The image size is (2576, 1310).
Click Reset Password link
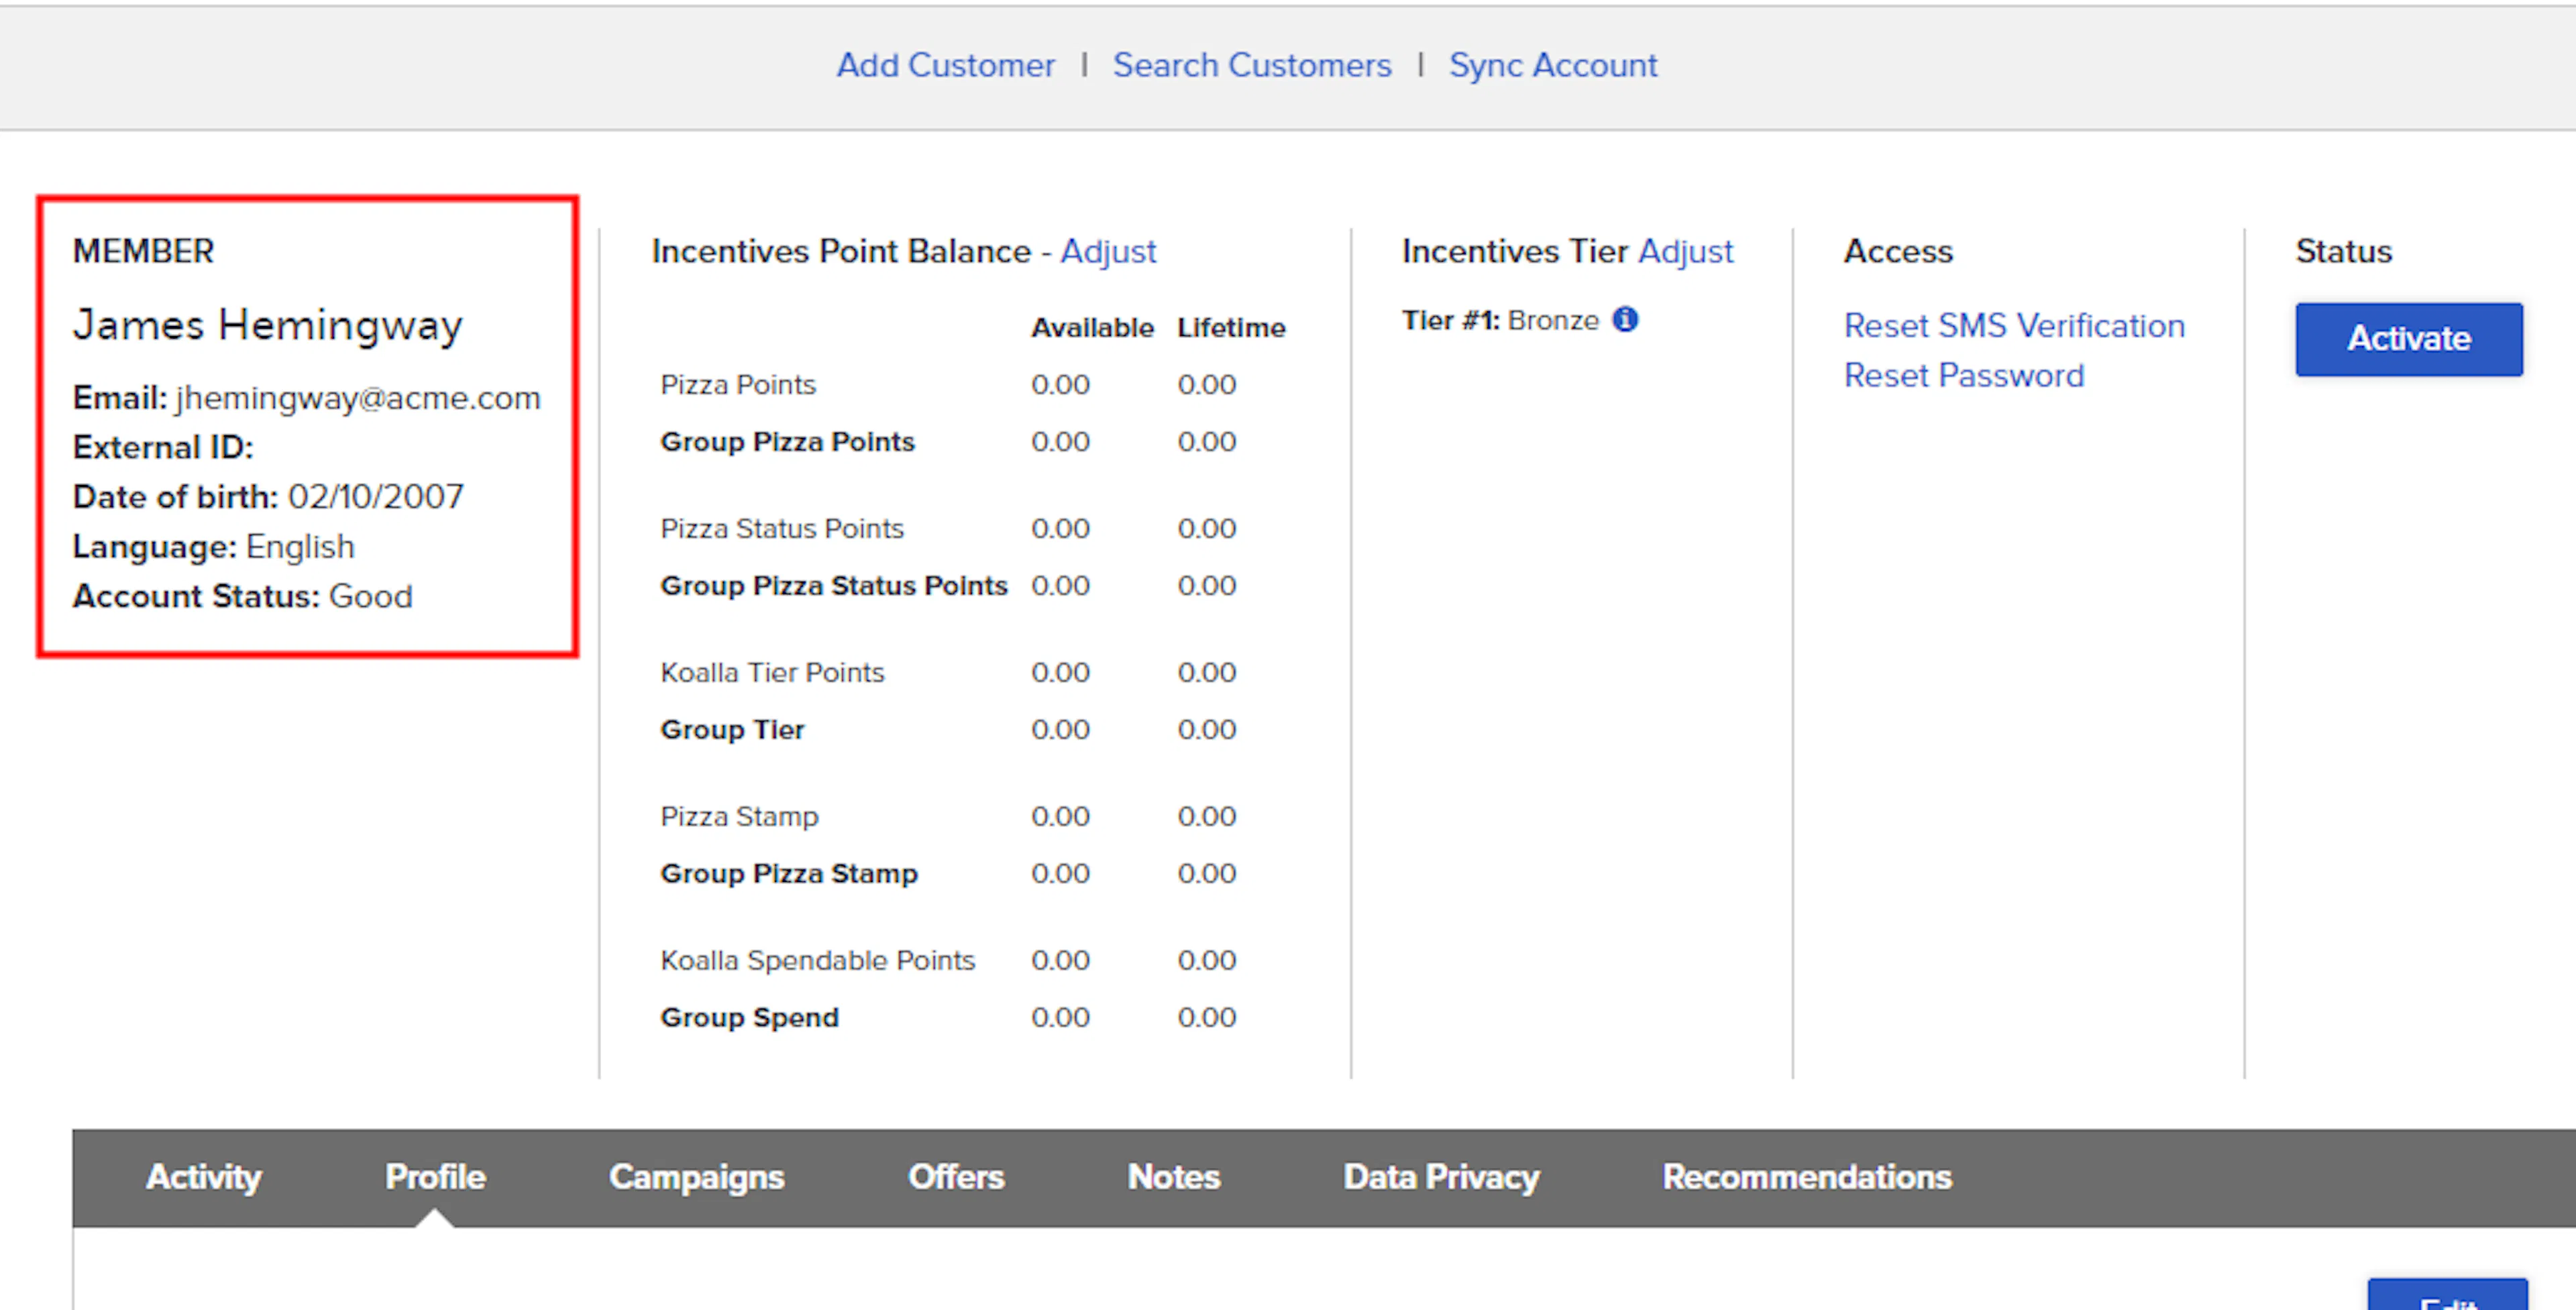point(1964,375)
